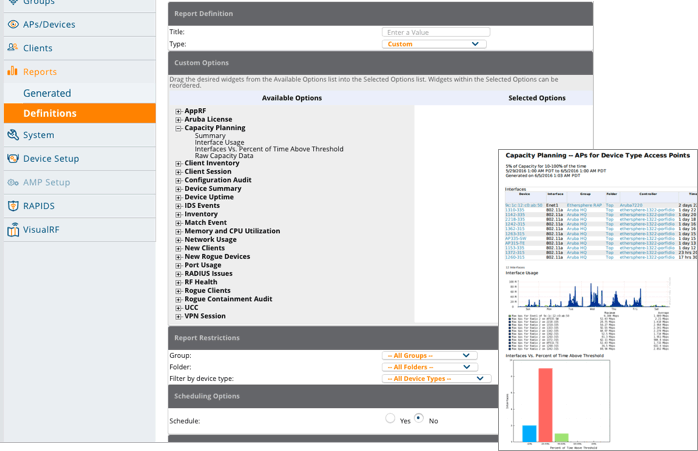
Task: Select Yes for Schedule option
Action: [390, 420]
